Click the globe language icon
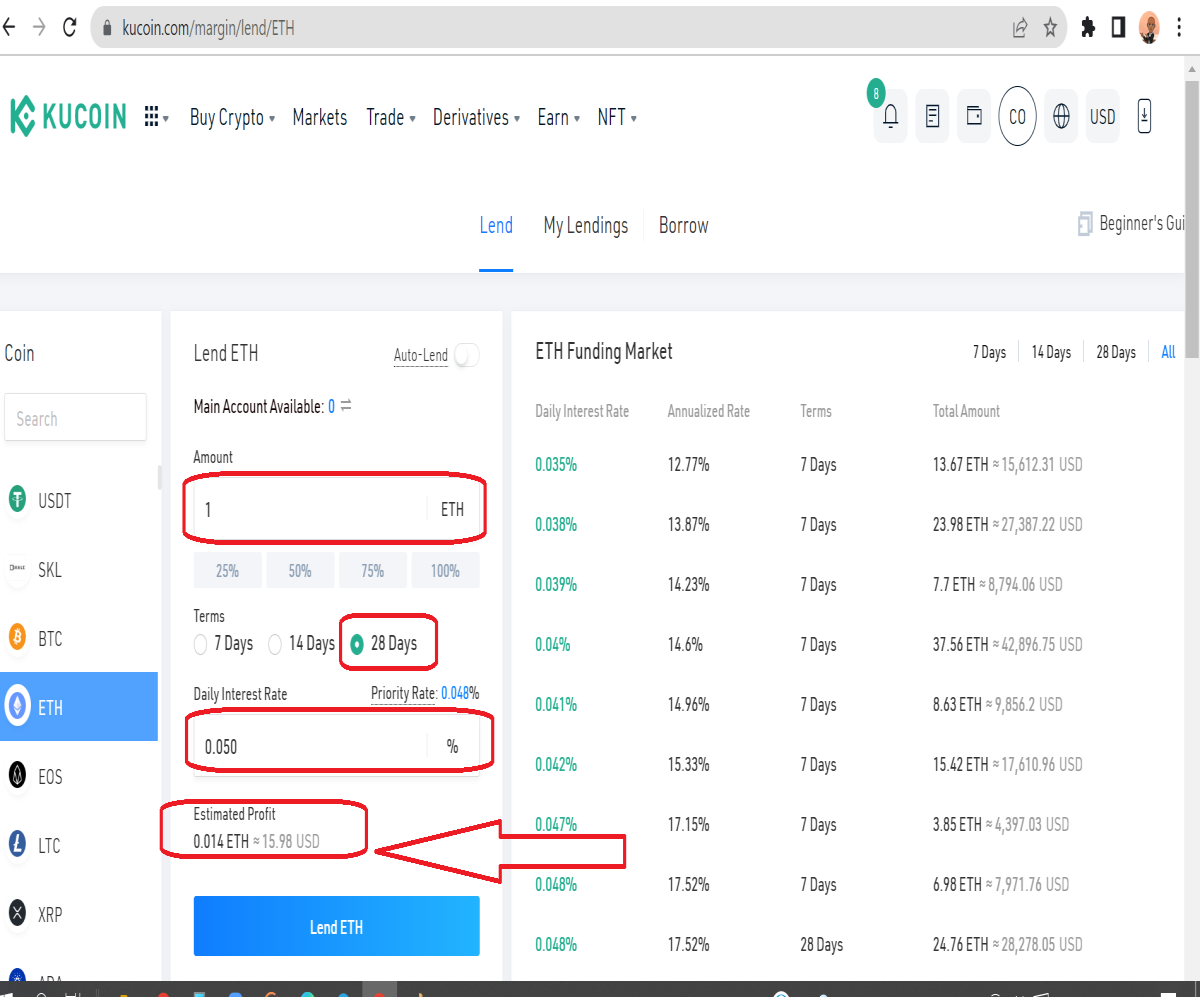 pyautogui.click(x=1061, y=117)
